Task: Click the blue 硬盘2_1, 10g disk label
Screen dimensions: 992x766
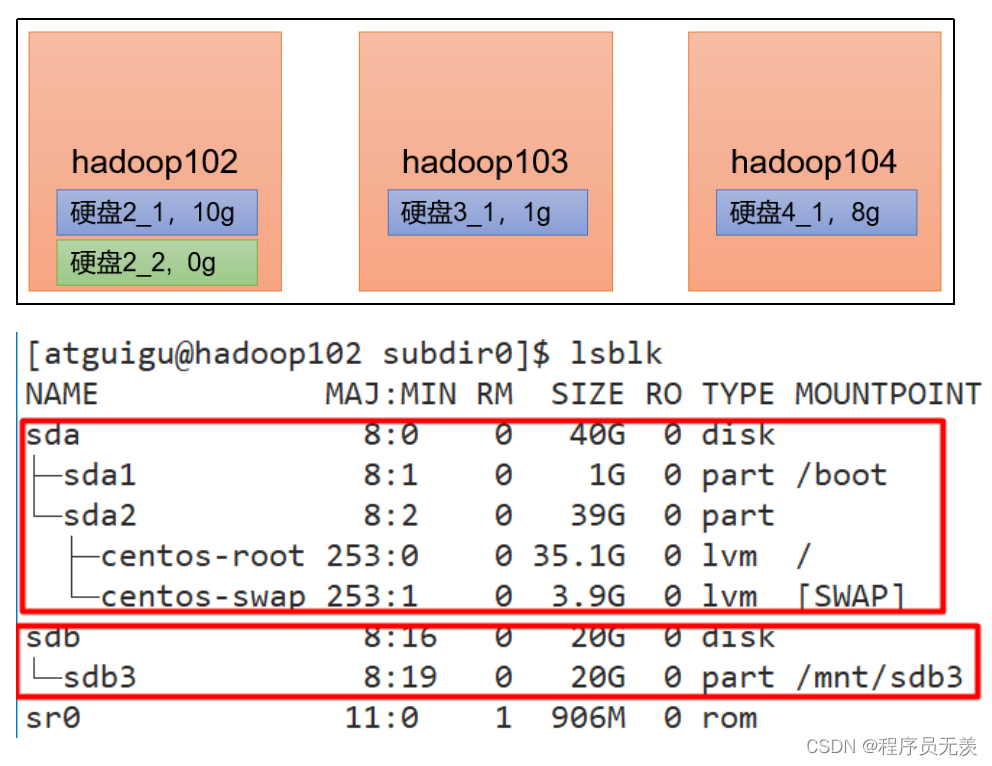Action: click(x=156, y=211)
